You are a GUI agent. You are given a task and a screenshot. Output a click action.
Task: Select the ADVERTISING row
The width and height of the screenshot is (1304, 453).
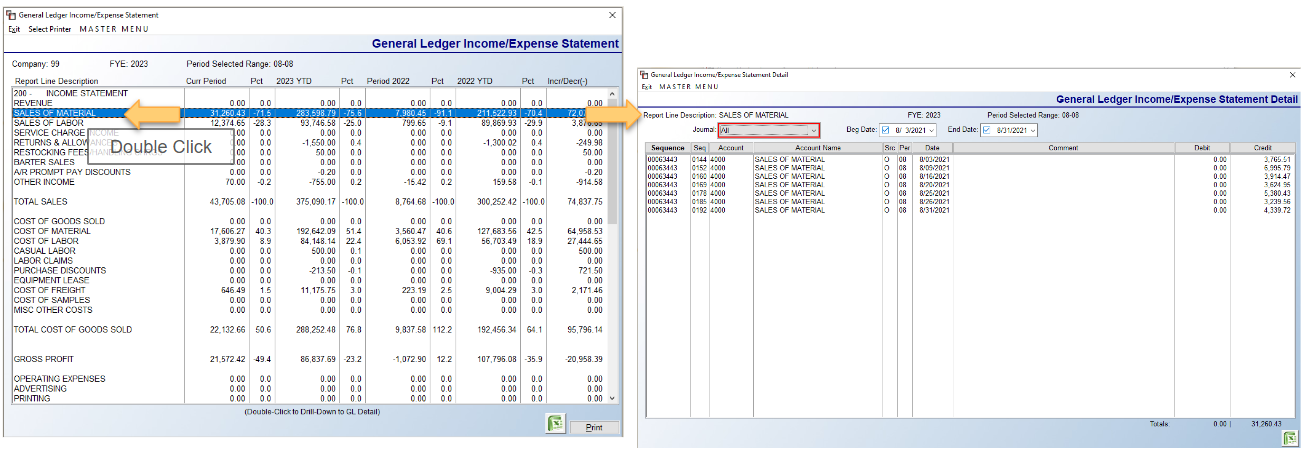click(x=310, y=389)
